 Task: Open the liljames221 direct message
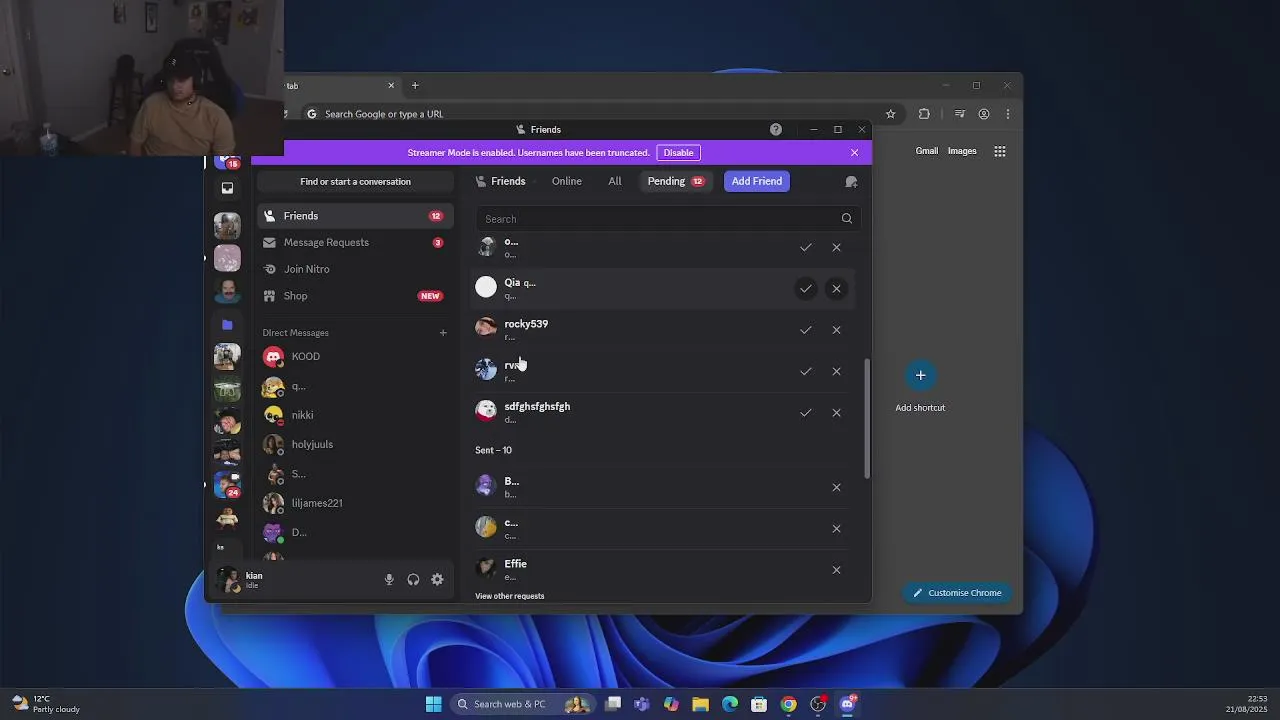(355, 503)
